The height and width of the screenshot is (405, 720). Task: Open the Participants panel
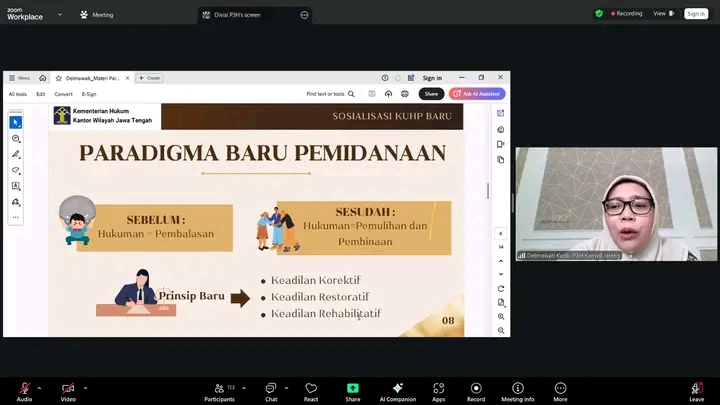point(219,389)
